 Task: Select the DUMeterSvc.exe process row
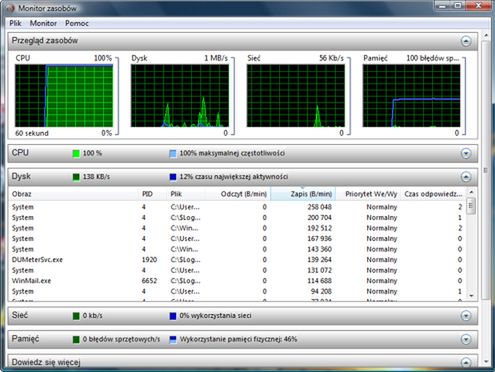click(x=237, y=260)
